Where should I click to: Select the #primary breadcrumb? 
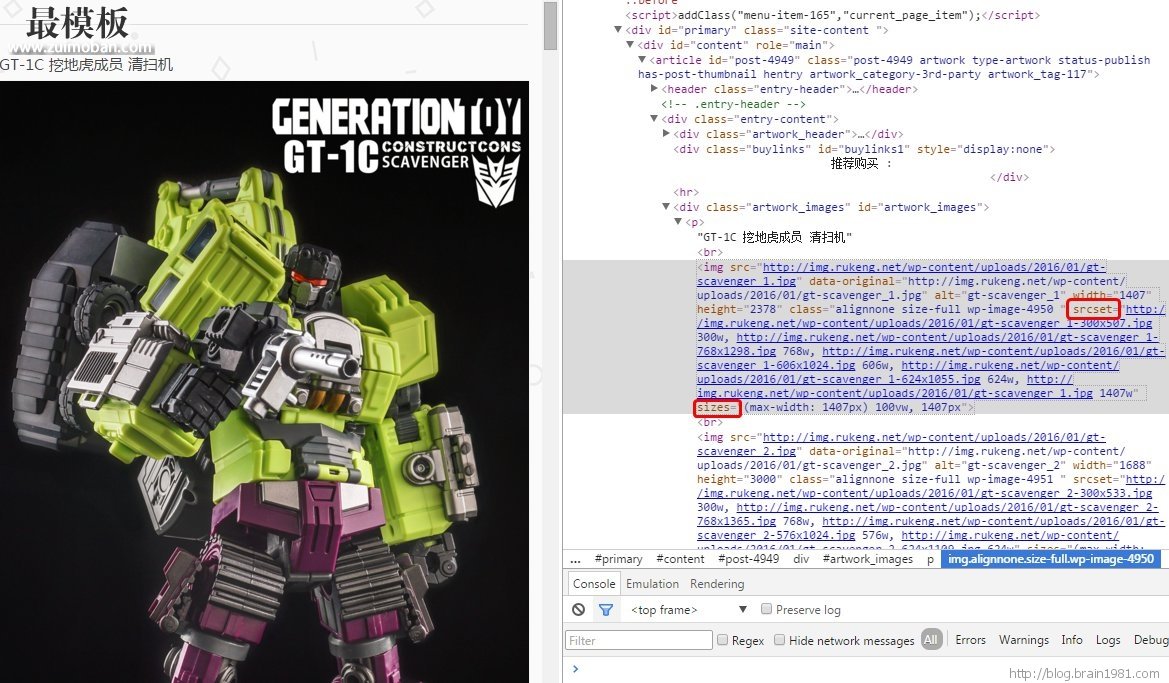coord(618,559)
